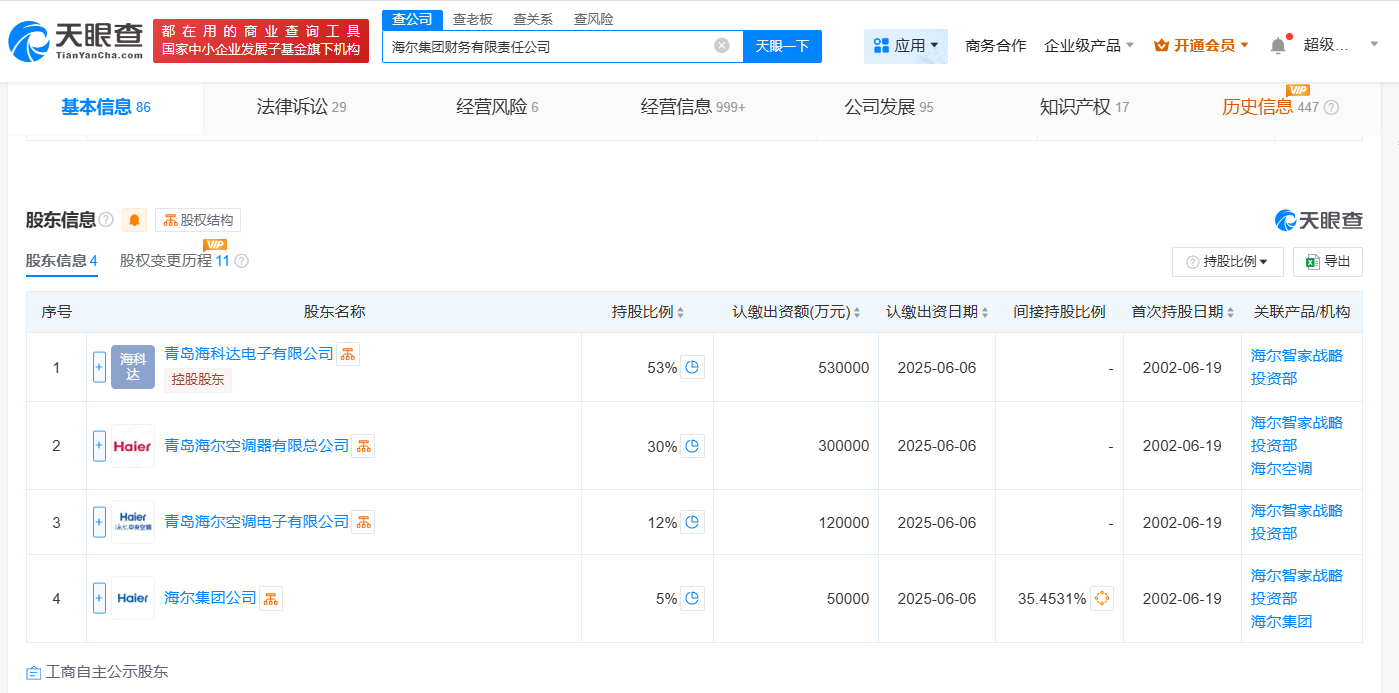Screen dimensions: 1399x693
Task: Open the 工商自主公示股东 section
Action: pyautogui.click(x=97, y=672)
